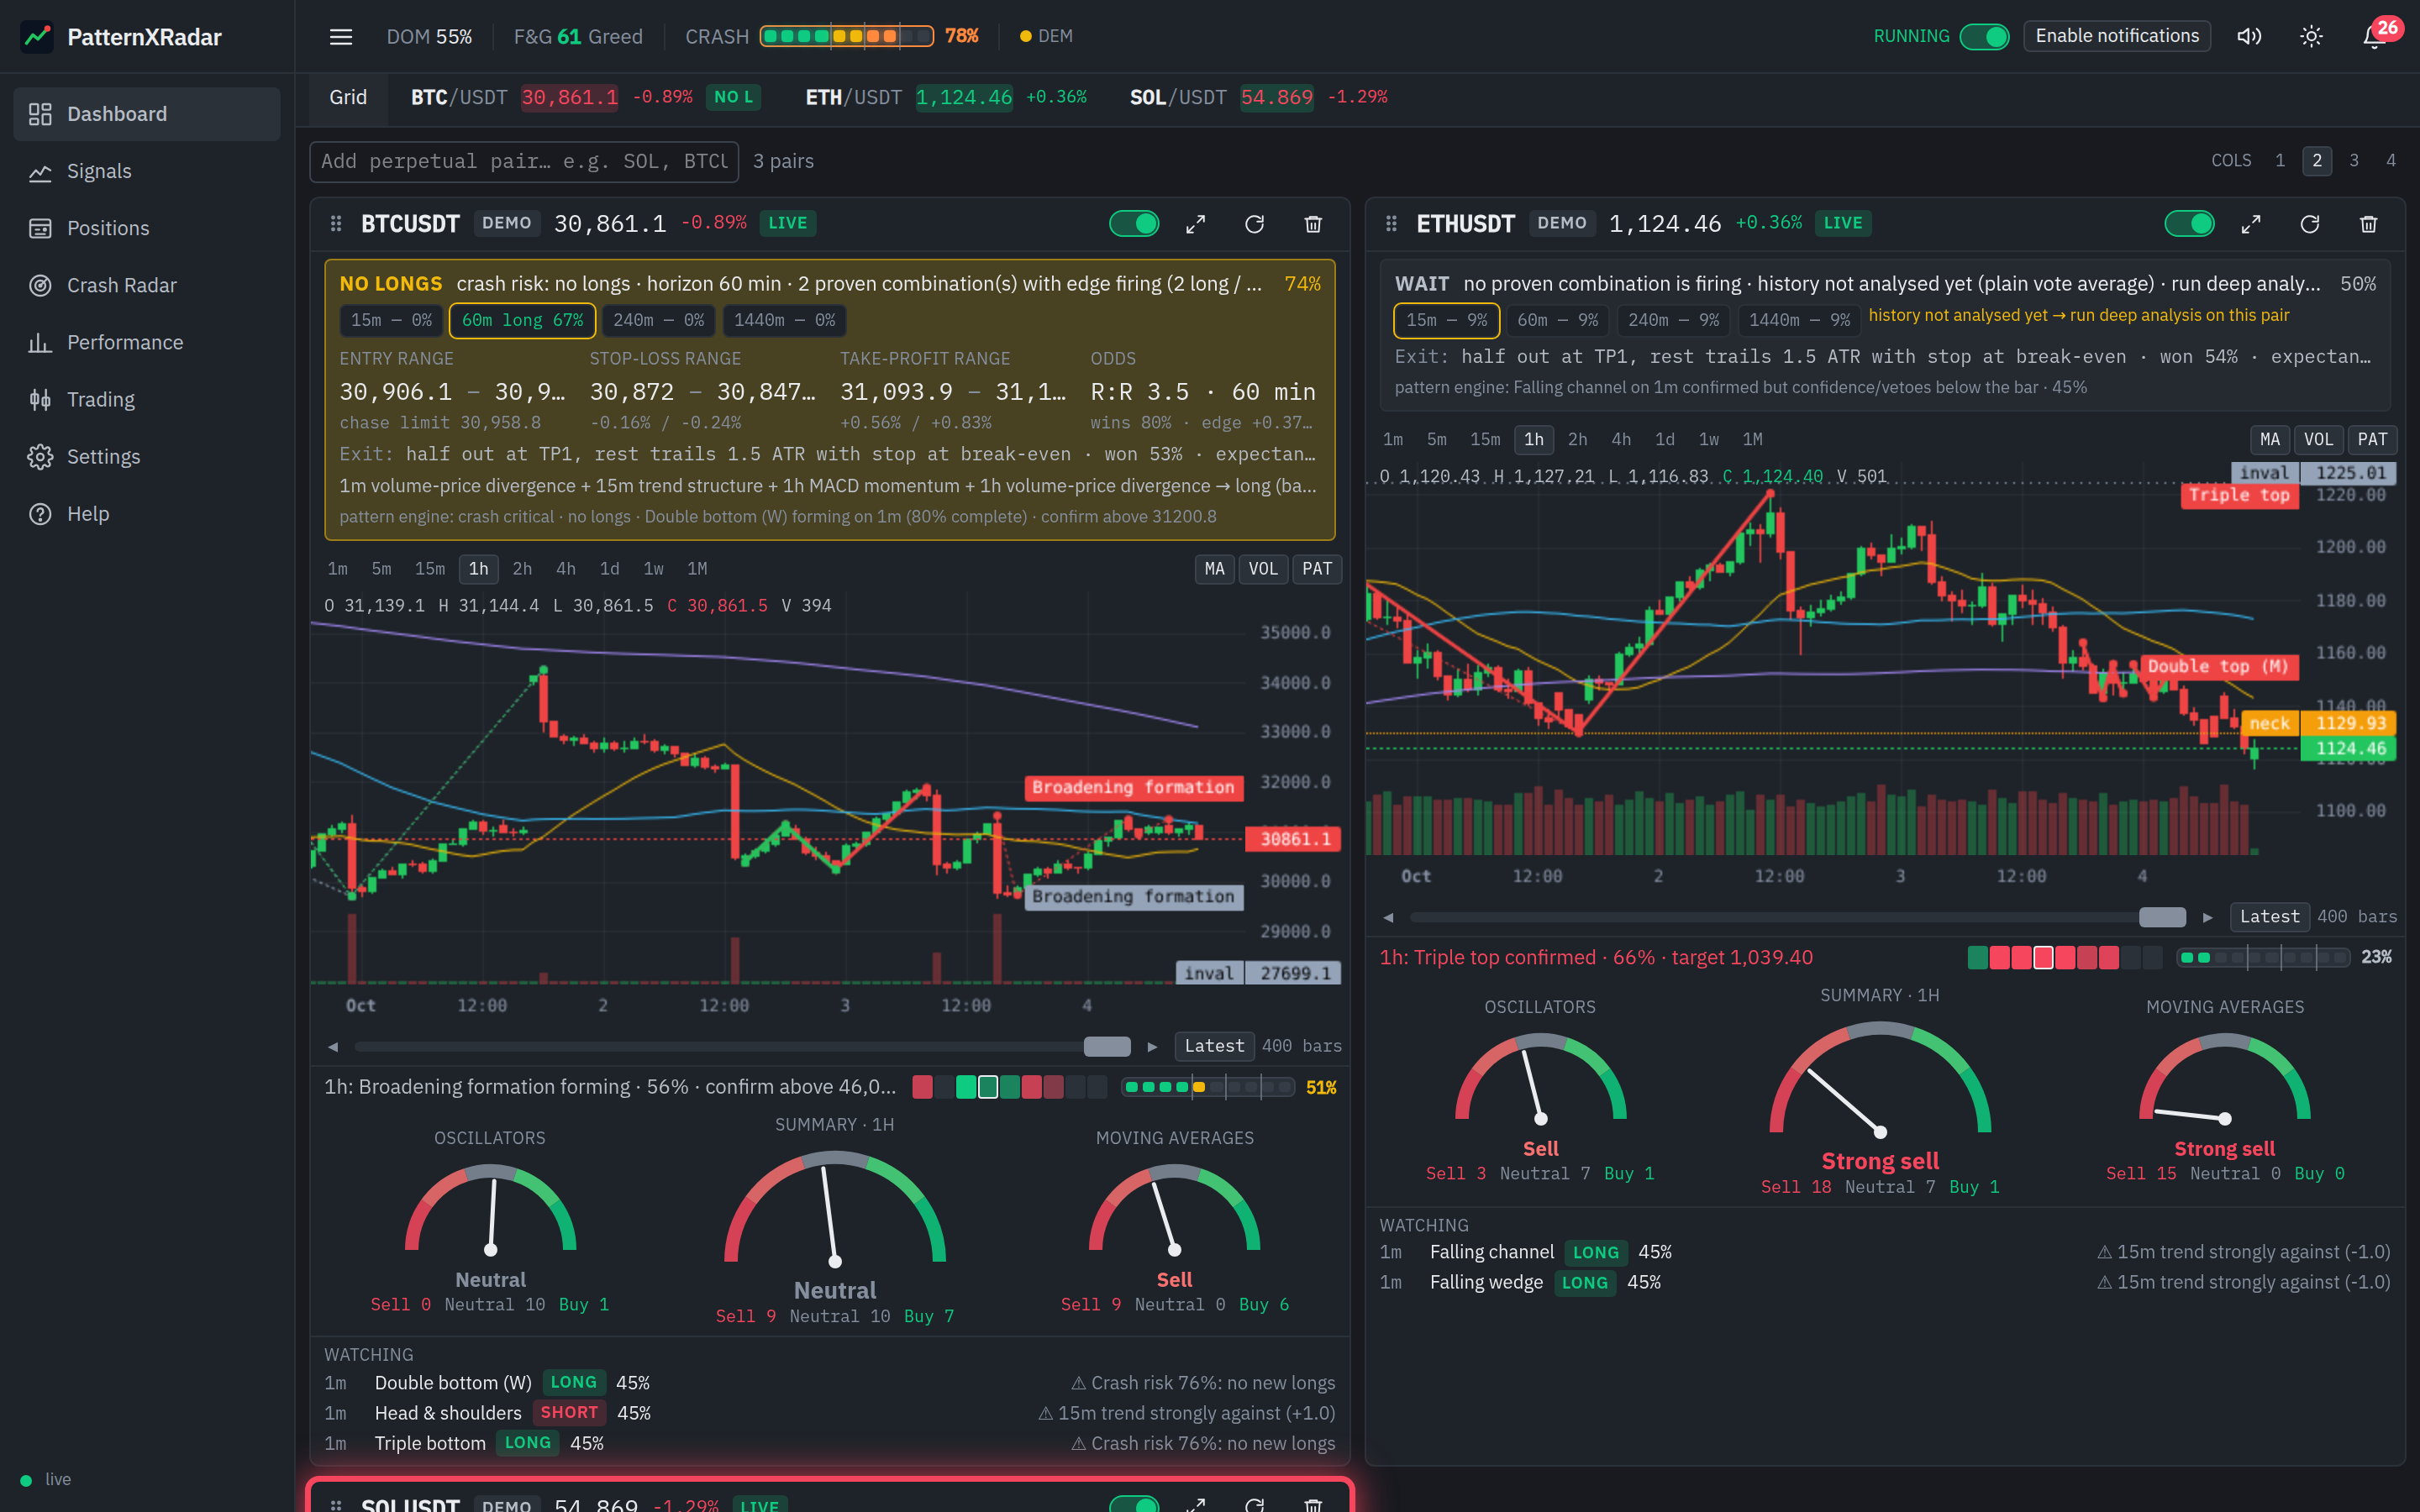
Task: Open Positions in the sidebar
Action: click(x=147, y=228)
